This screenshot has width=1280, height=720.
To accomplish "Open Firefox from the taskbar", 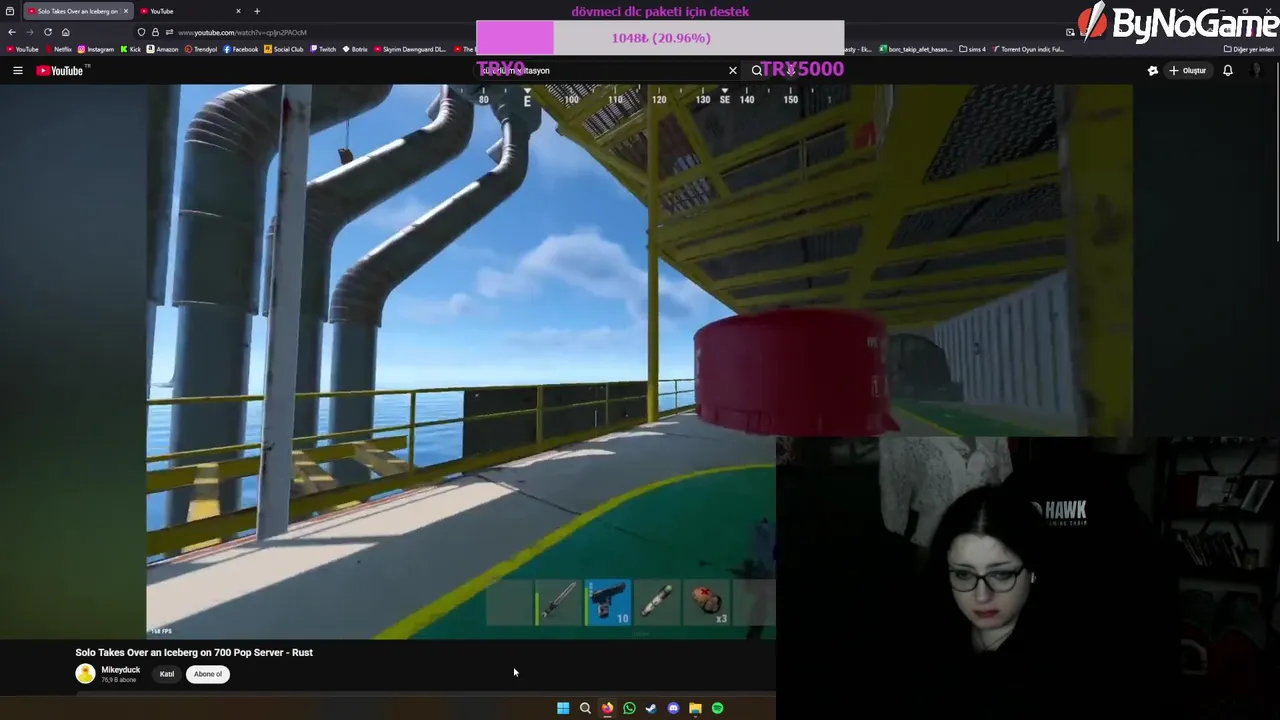I will tap(607, 708).
